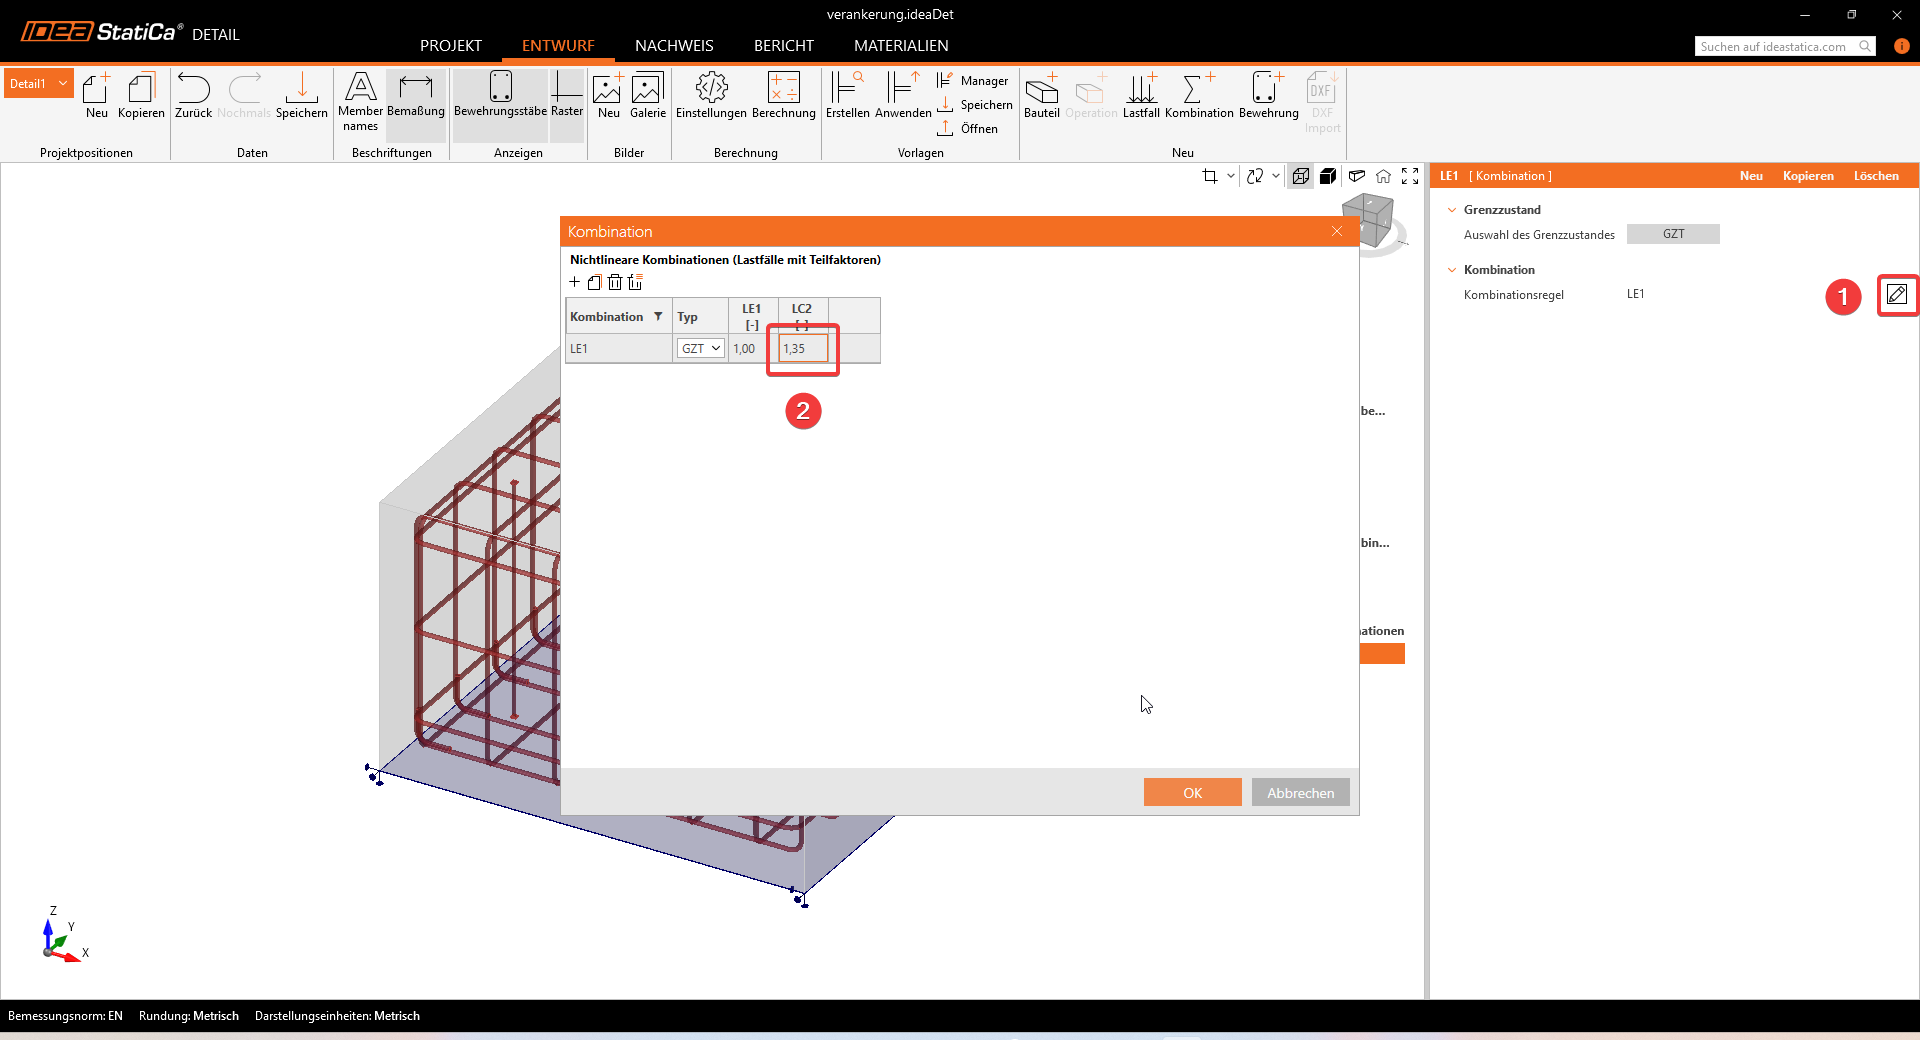Confirm dialog with the OK button
Viewport: 1920px width, 1040px height.
coord(1192,792)
